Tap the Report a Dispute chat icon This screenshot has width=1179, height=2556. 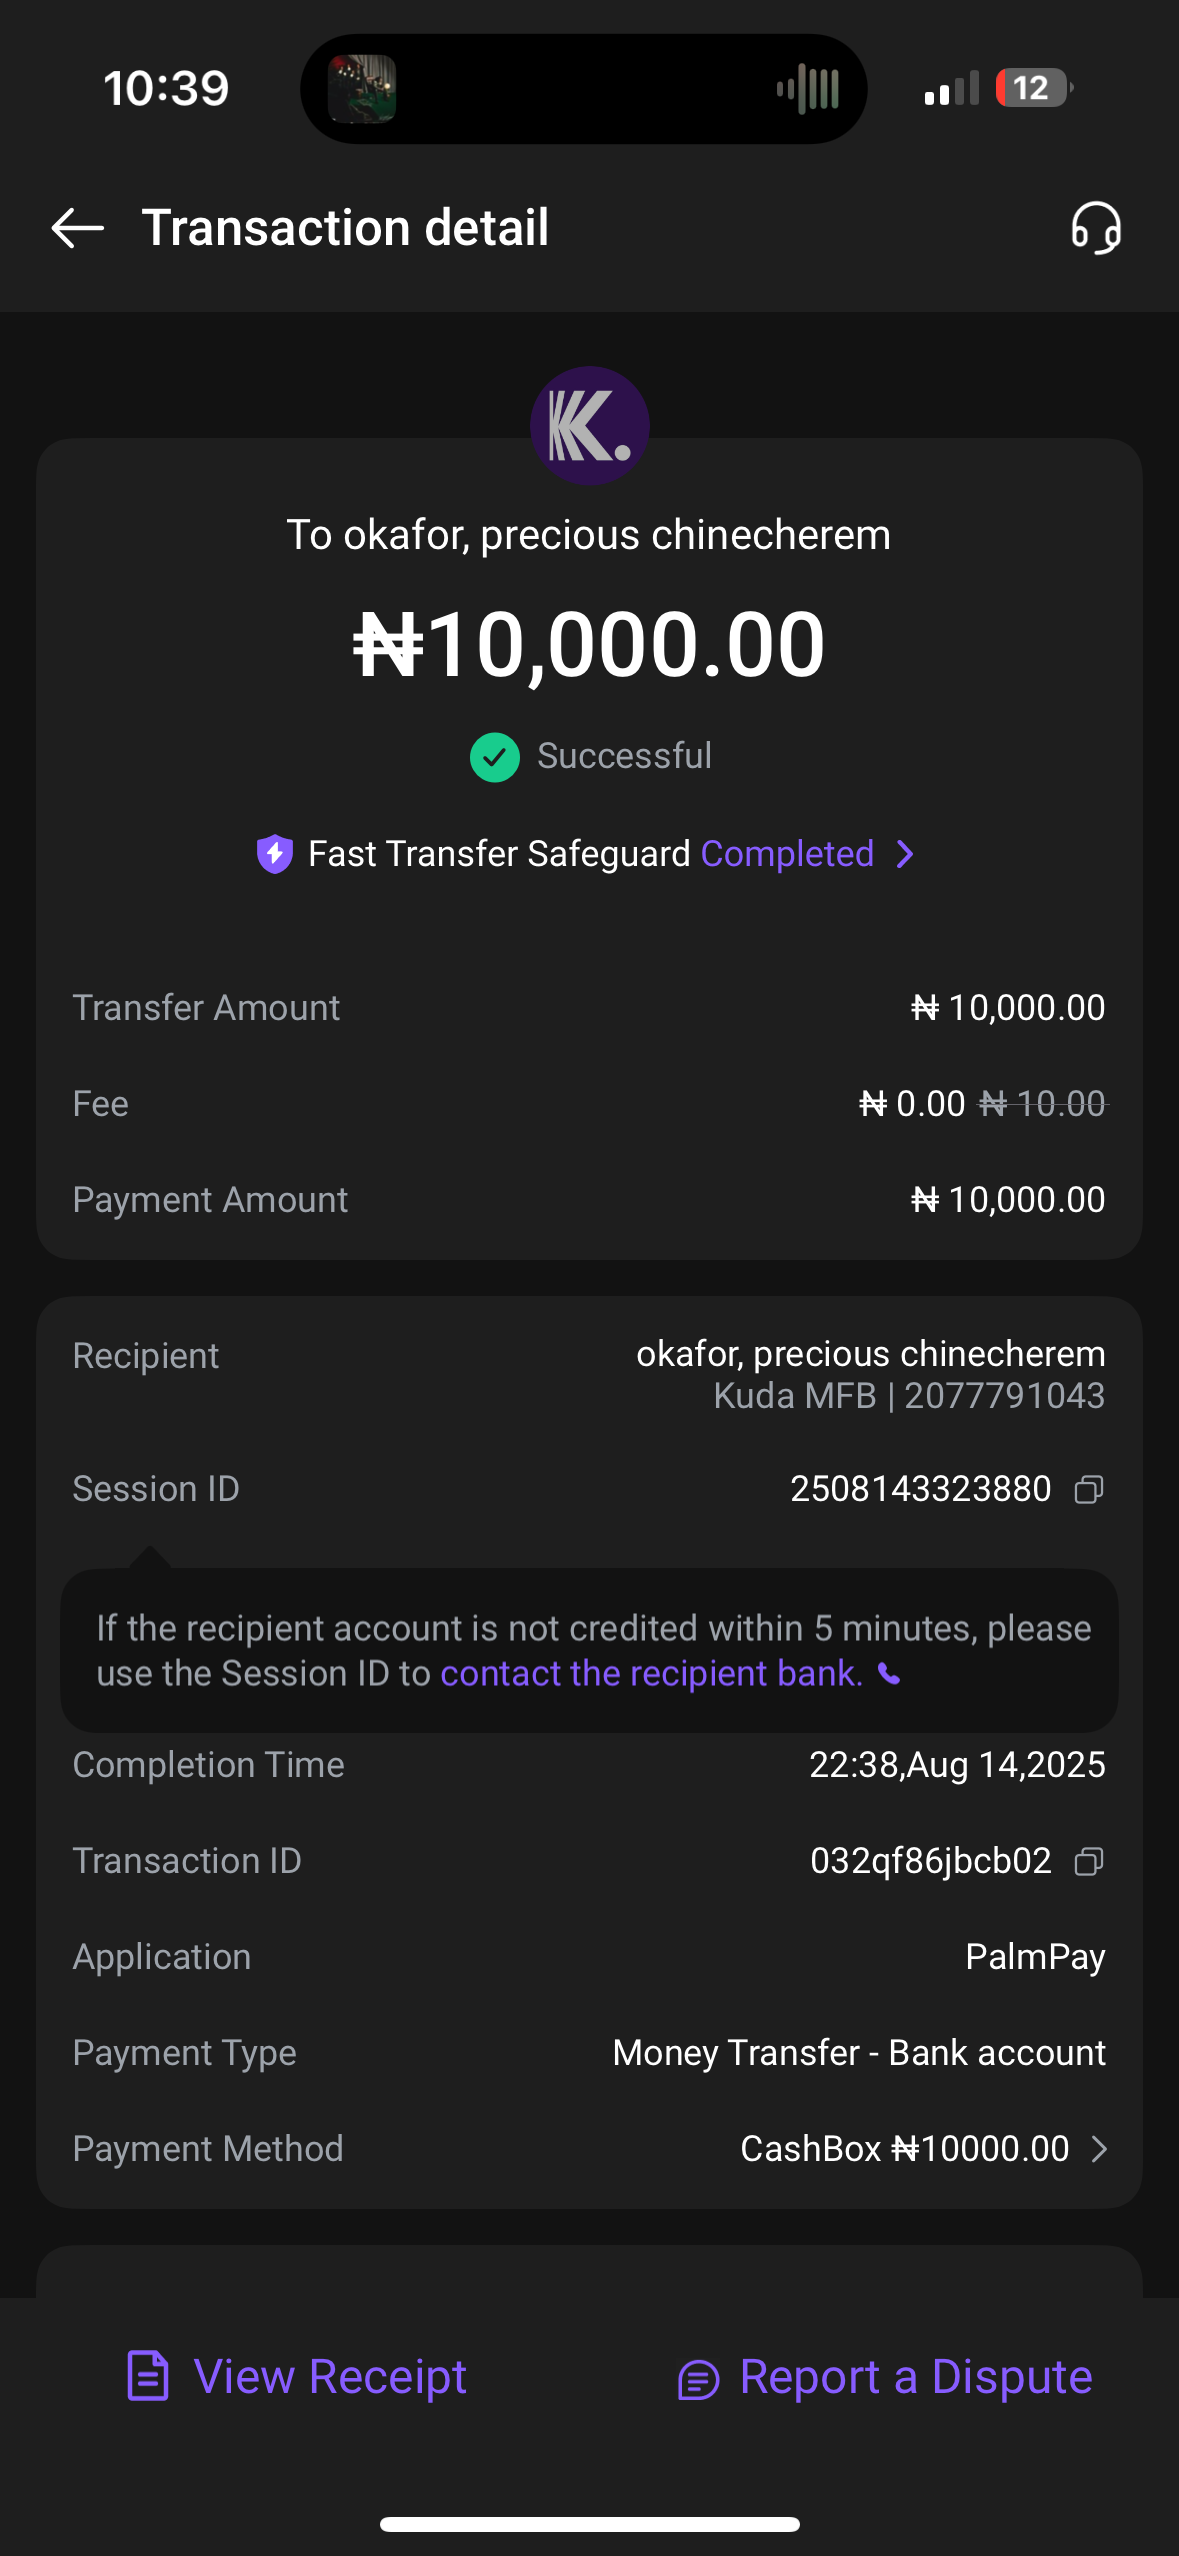(x=698, y=2379)
